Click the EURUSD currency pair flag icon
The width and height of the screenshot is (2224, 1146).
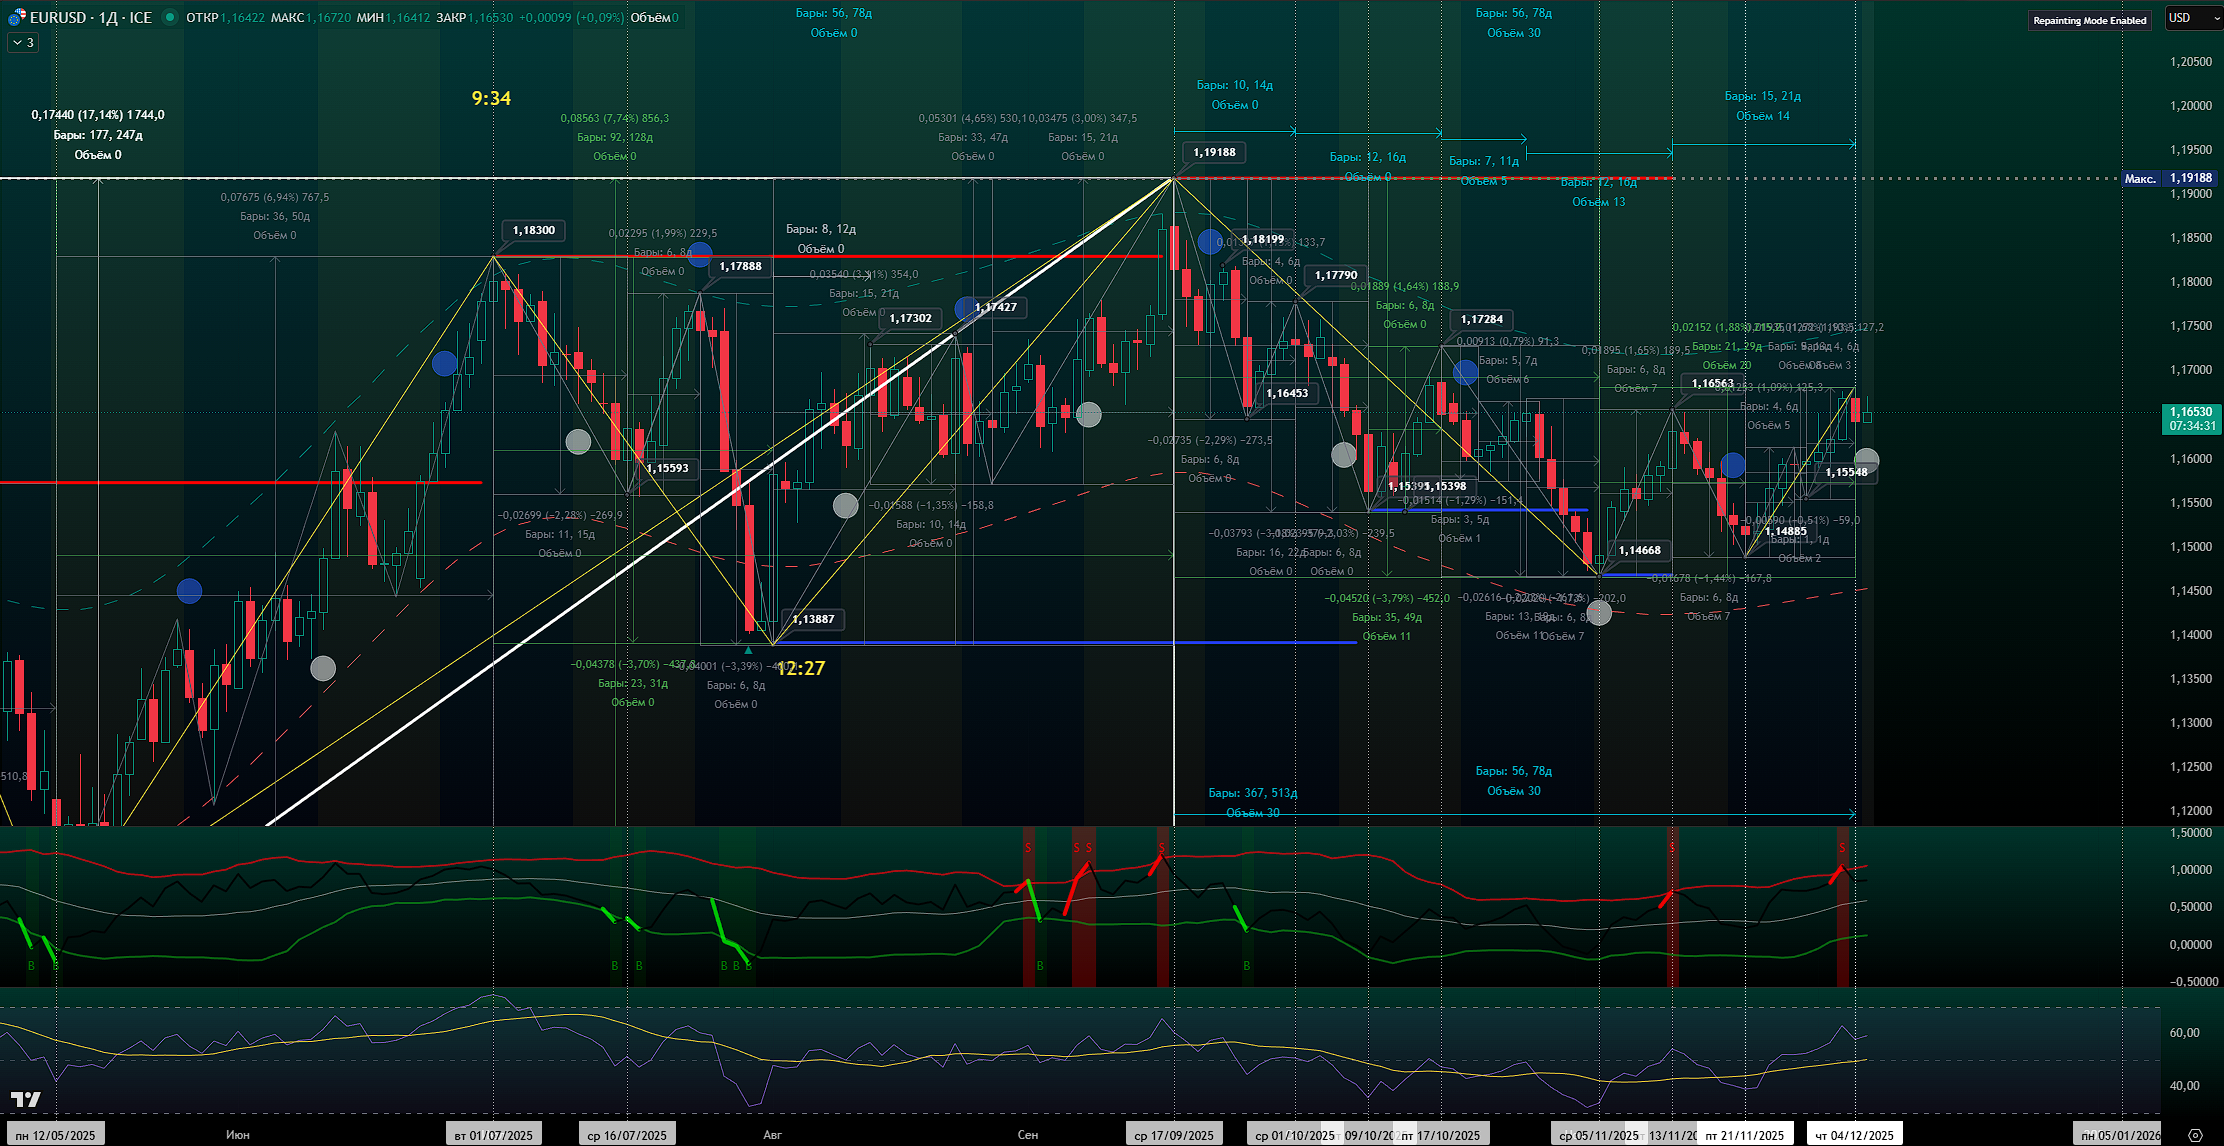click(16, 17)
